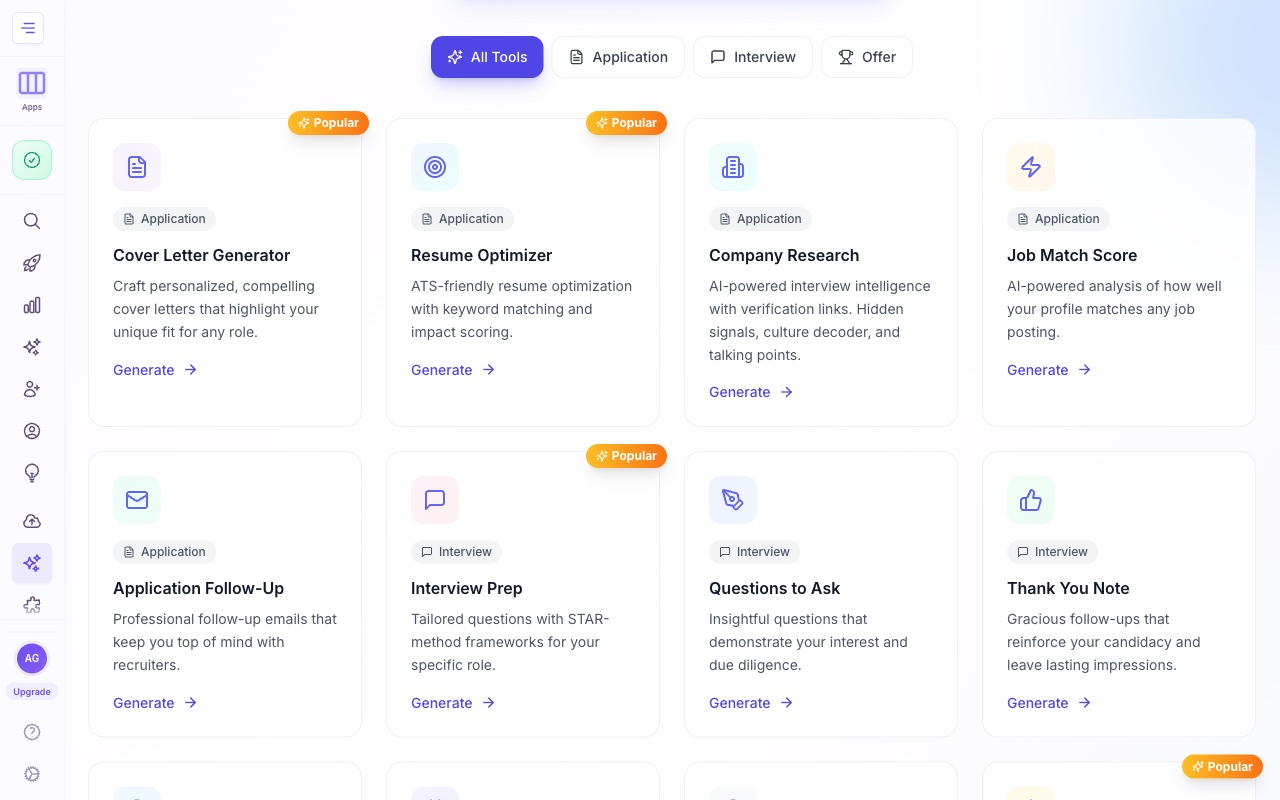Select the add-user icon
The height and width of the screenshot is (800, 1280).
coord(32,389)
